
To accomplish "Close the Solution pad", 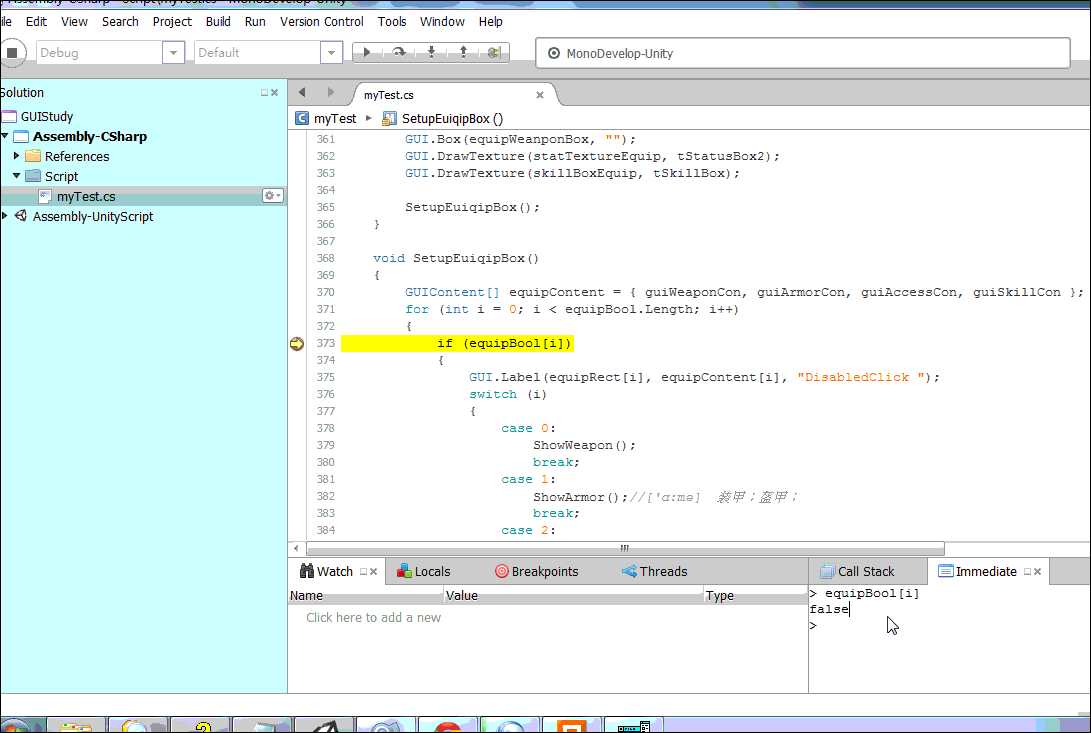I will pyautogui.click(x=274, y=93).
